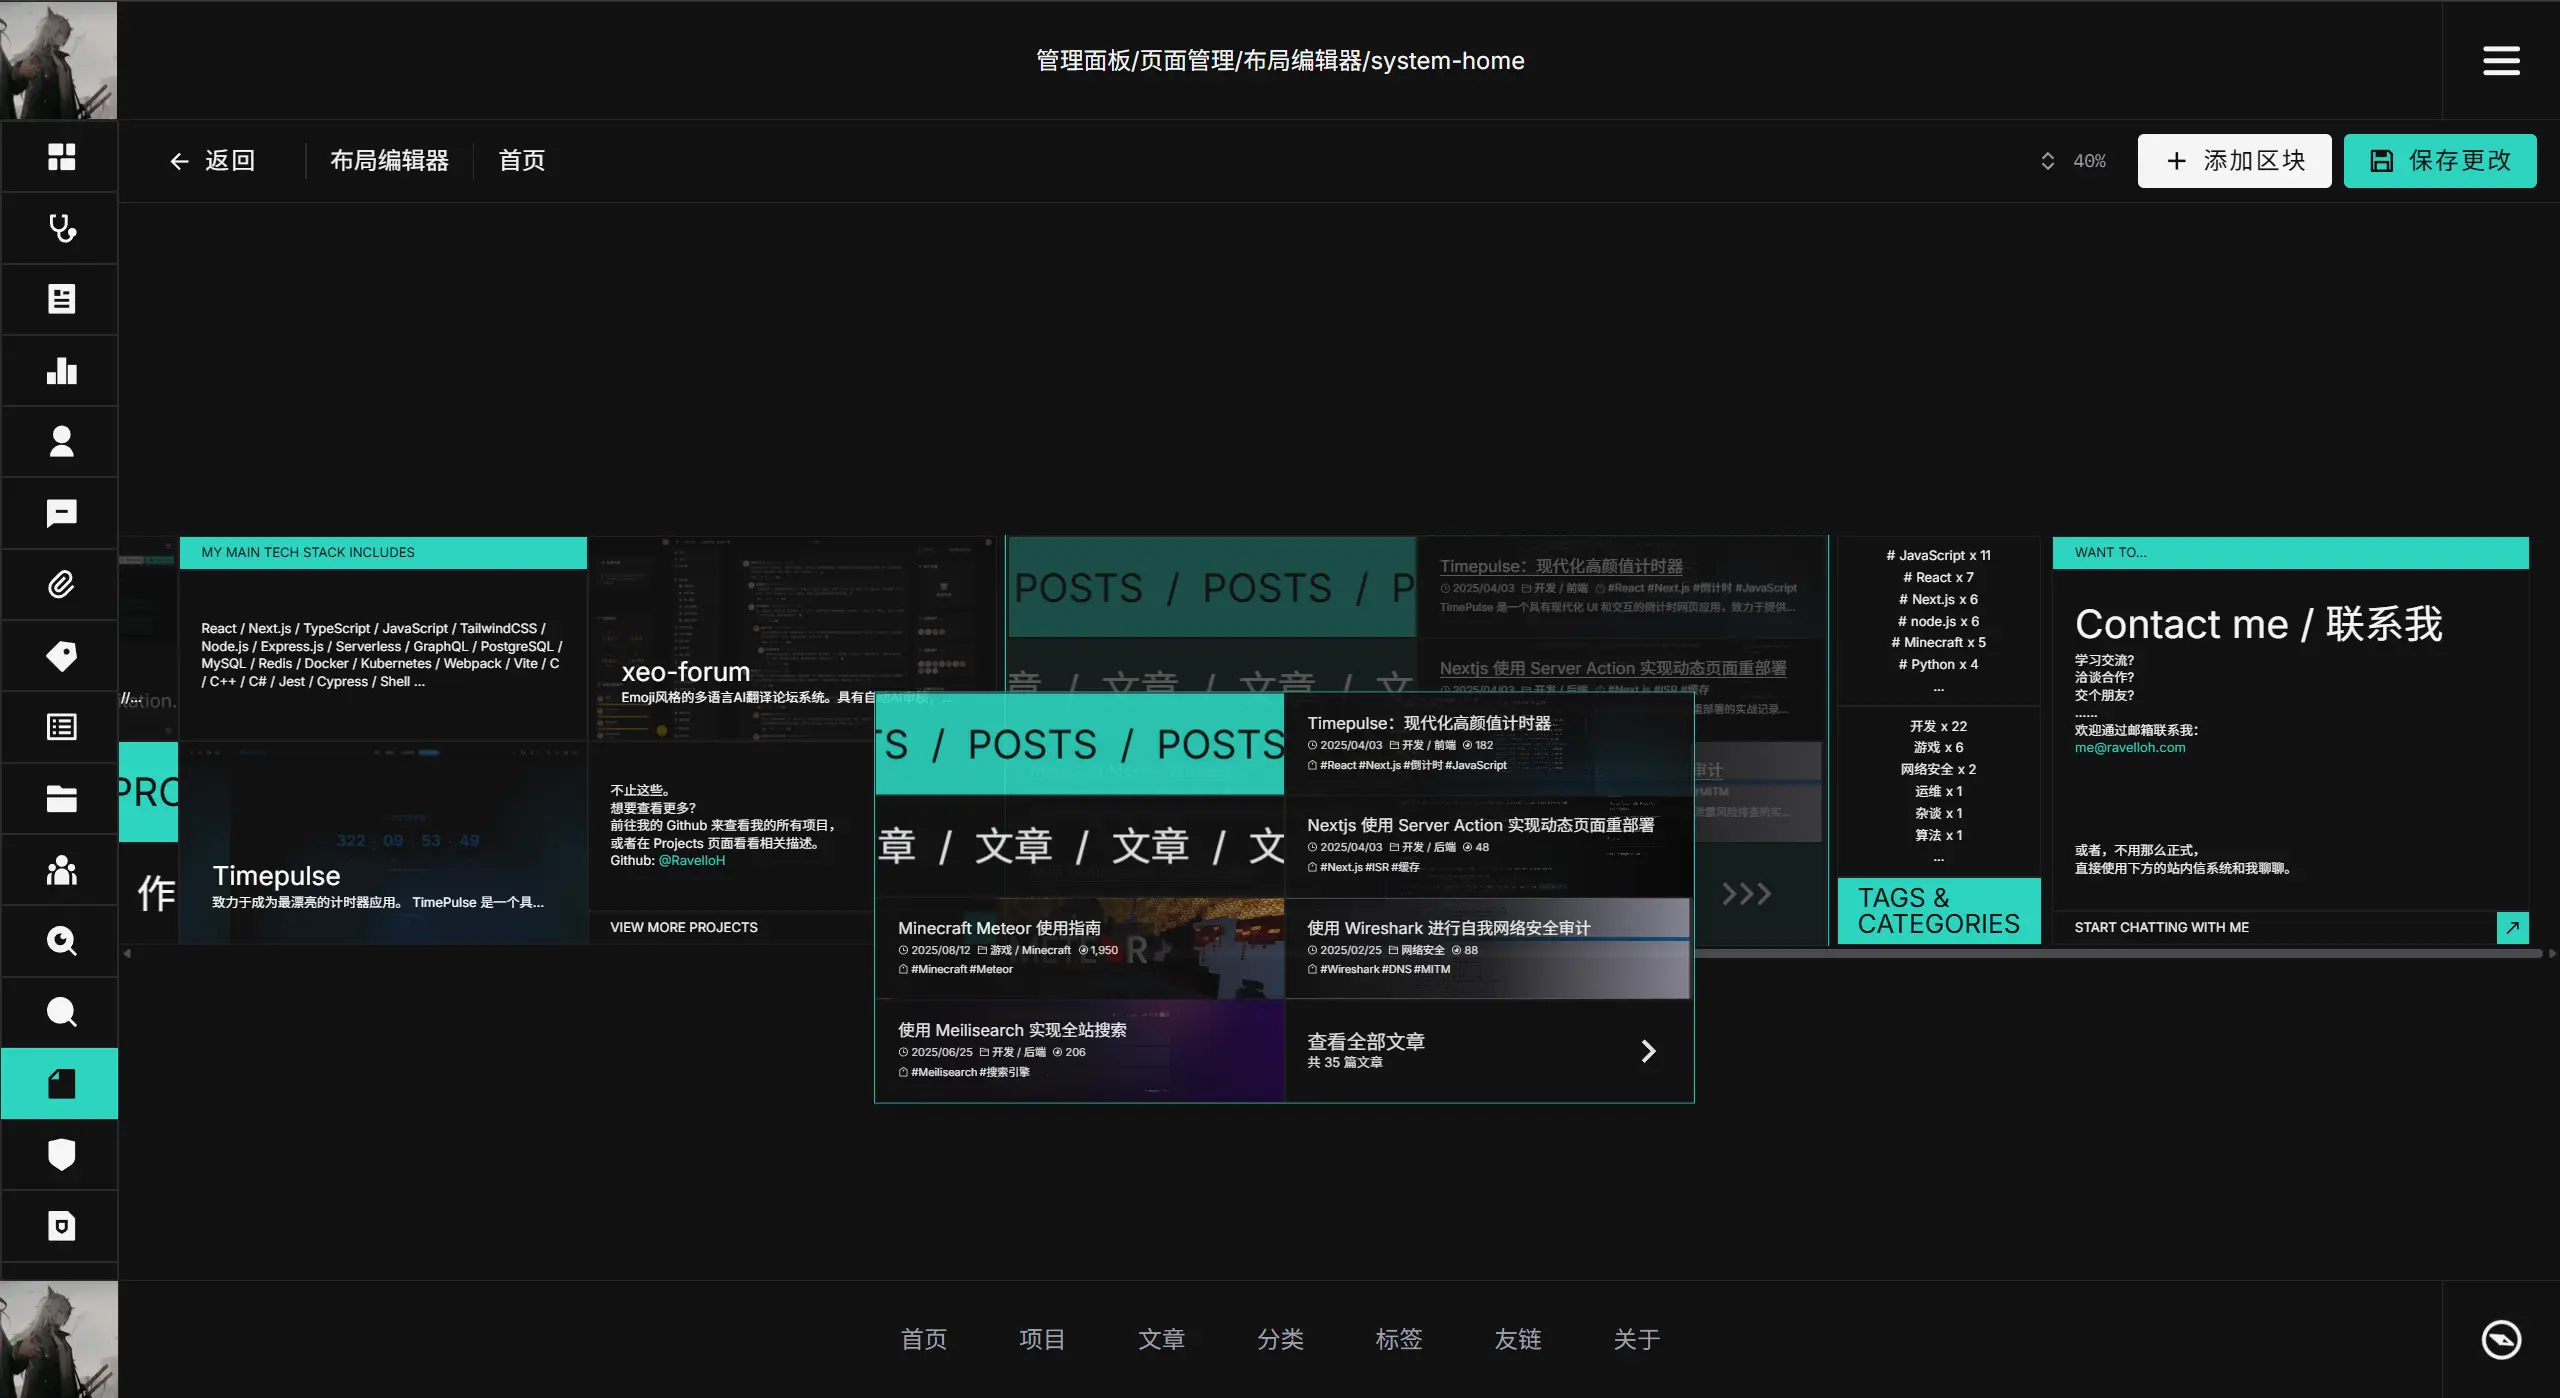Screen dimensions: 2560x1398
Task: Click the comments speech bubble icon
Action: [x=61, y=513]
